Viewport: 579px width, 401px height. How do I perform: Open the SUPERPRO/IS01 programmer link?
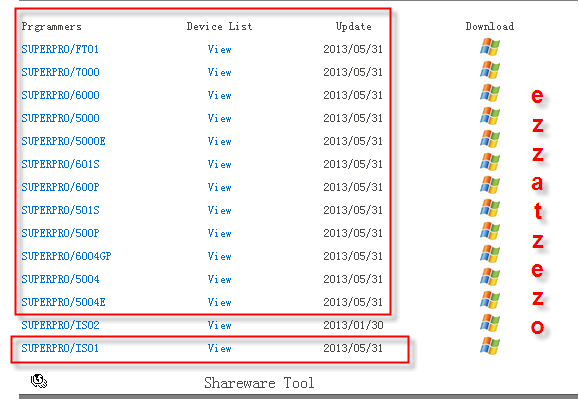(60, 348)
